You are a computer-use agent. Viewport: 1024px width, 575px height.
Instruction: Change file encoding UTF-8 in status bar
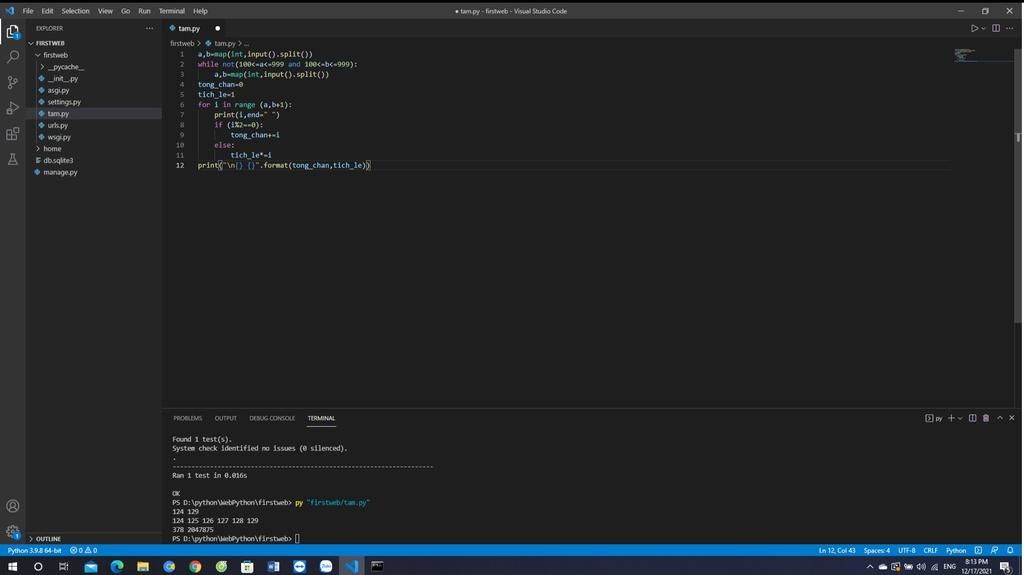(906, 550)
